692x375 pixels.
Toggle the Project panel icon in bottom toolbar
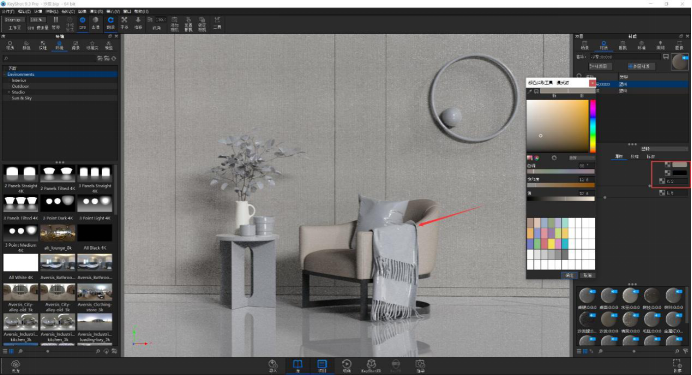click(x=322, y=366)
